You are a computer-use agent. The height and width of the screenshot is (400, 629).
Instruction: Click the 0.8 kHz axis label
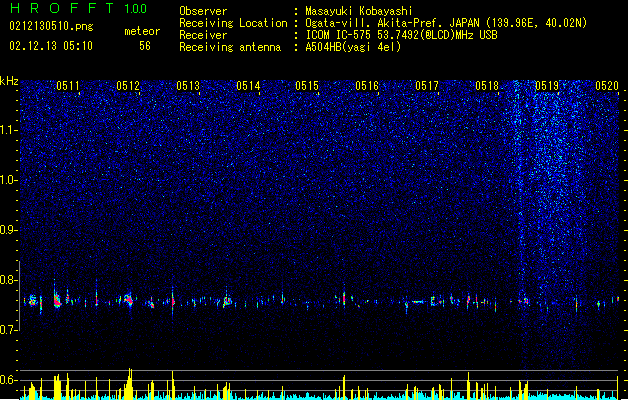(9, 280)
